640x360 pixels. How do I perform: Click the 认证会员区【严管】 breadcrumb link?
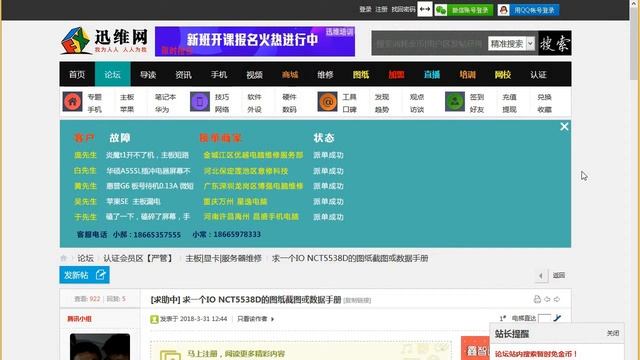(x=139, y=258)
